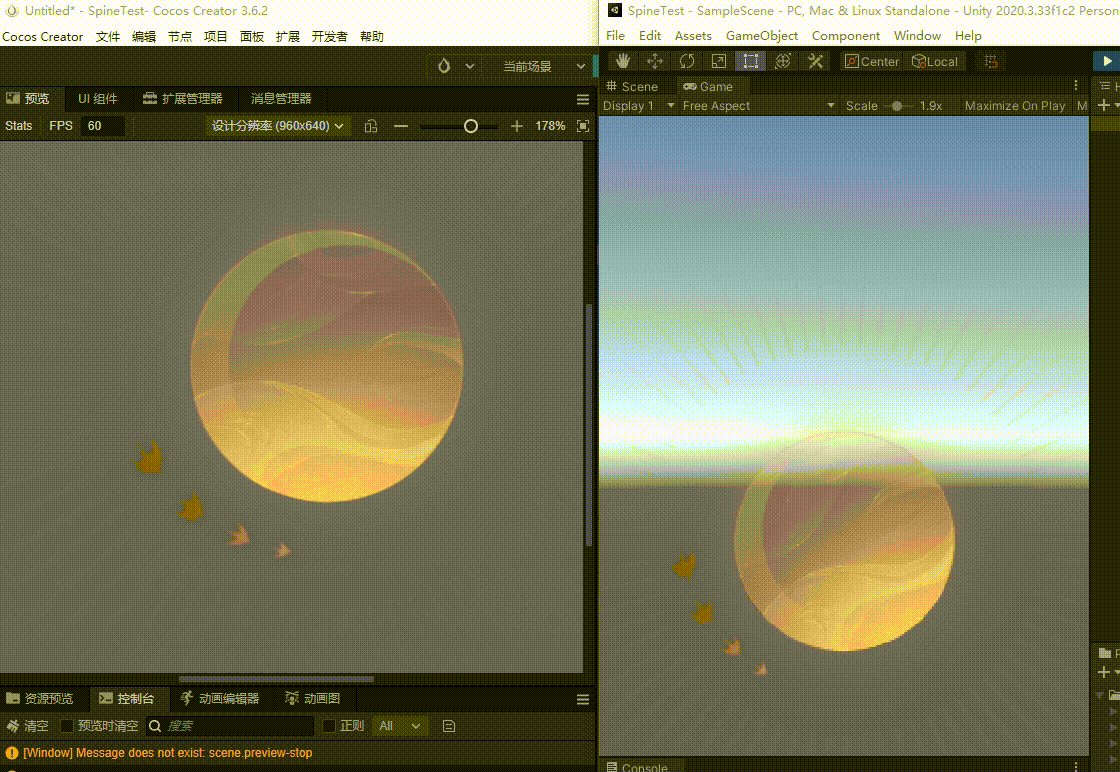Open Unity GameObject menu
This screenshot has height=772, width=1120.
point(761,36)
